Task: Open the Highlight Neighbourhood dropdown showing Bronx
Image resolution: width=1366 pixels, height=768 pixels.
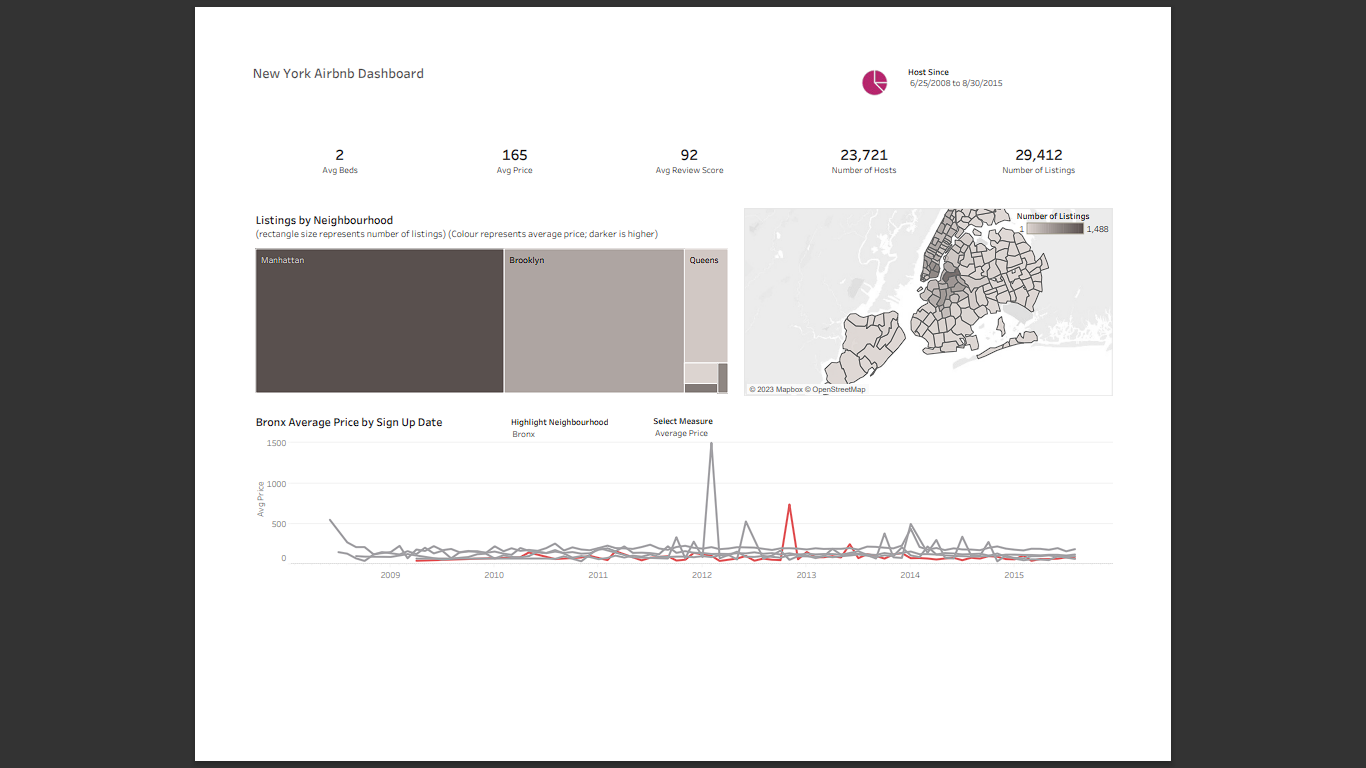Action: pos(524,434)
